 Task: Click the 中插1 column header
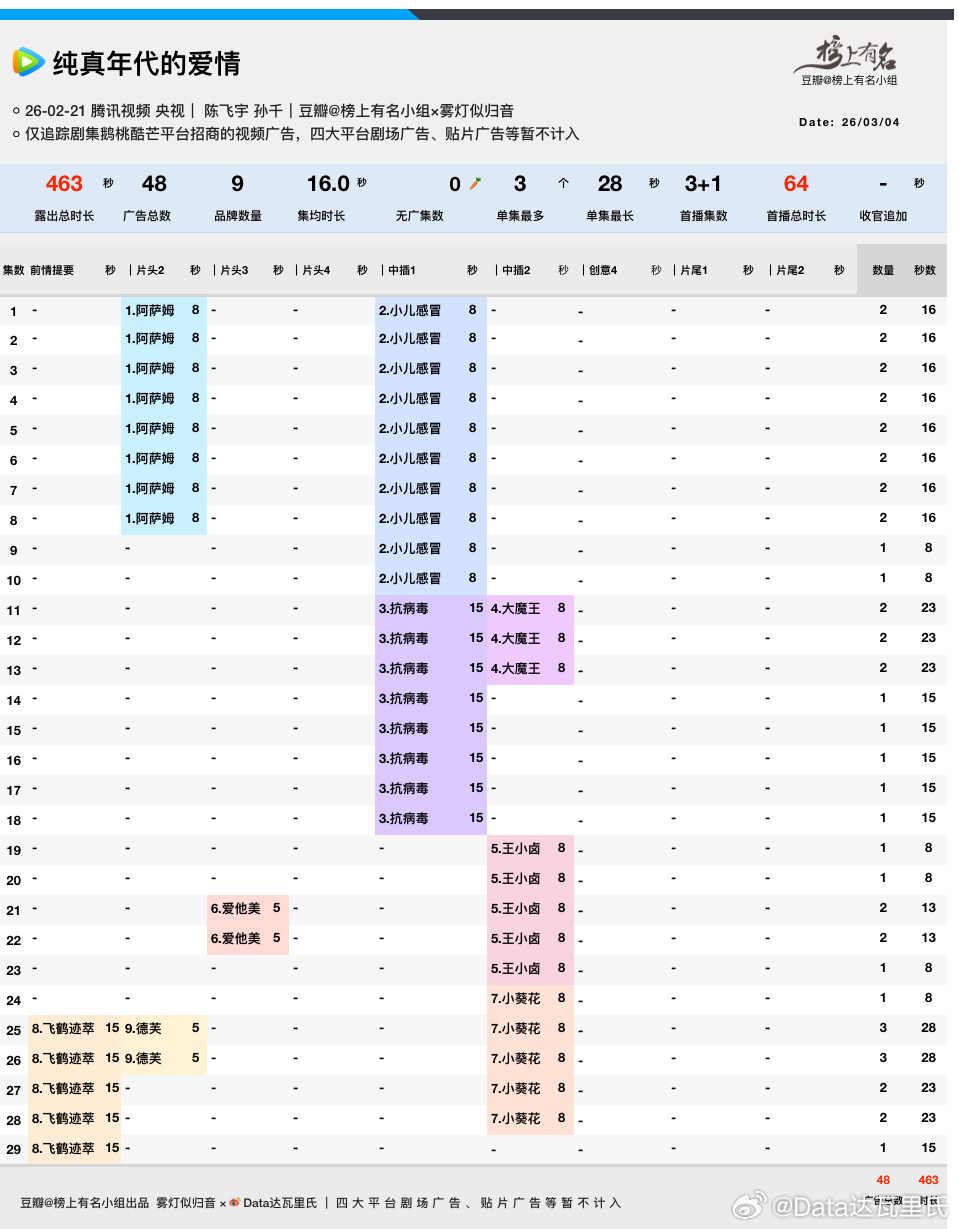(x=401, y=270)
